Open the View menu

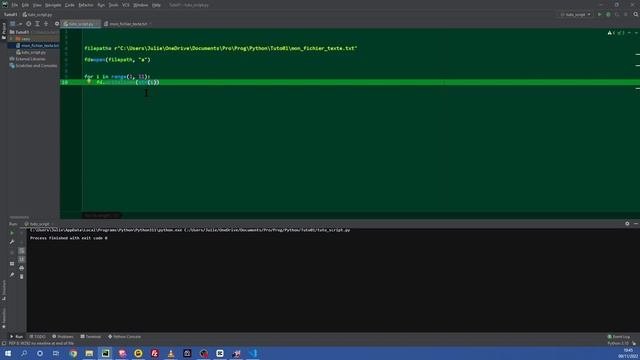[37, 5]
